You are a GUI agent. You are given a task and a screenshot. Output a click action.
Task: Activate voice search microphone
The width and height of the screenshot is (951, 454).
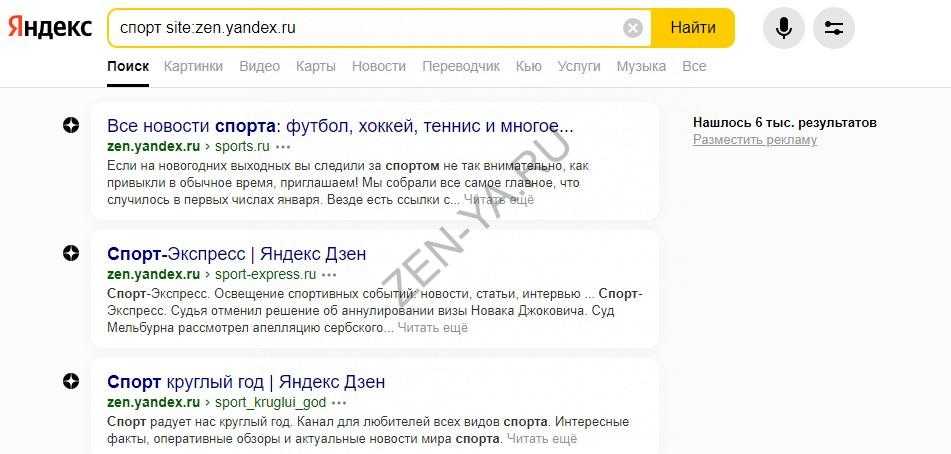click(783, 28)
